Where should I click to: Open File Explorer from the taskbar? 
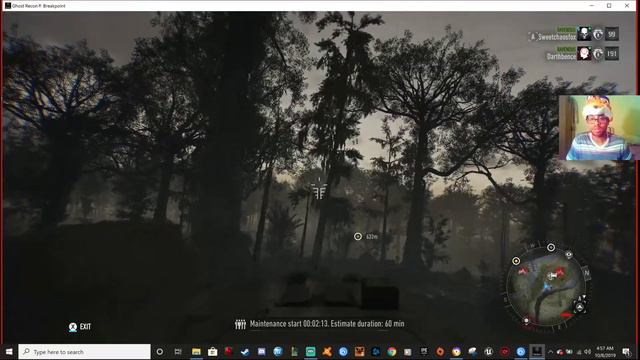pos(196,351)
